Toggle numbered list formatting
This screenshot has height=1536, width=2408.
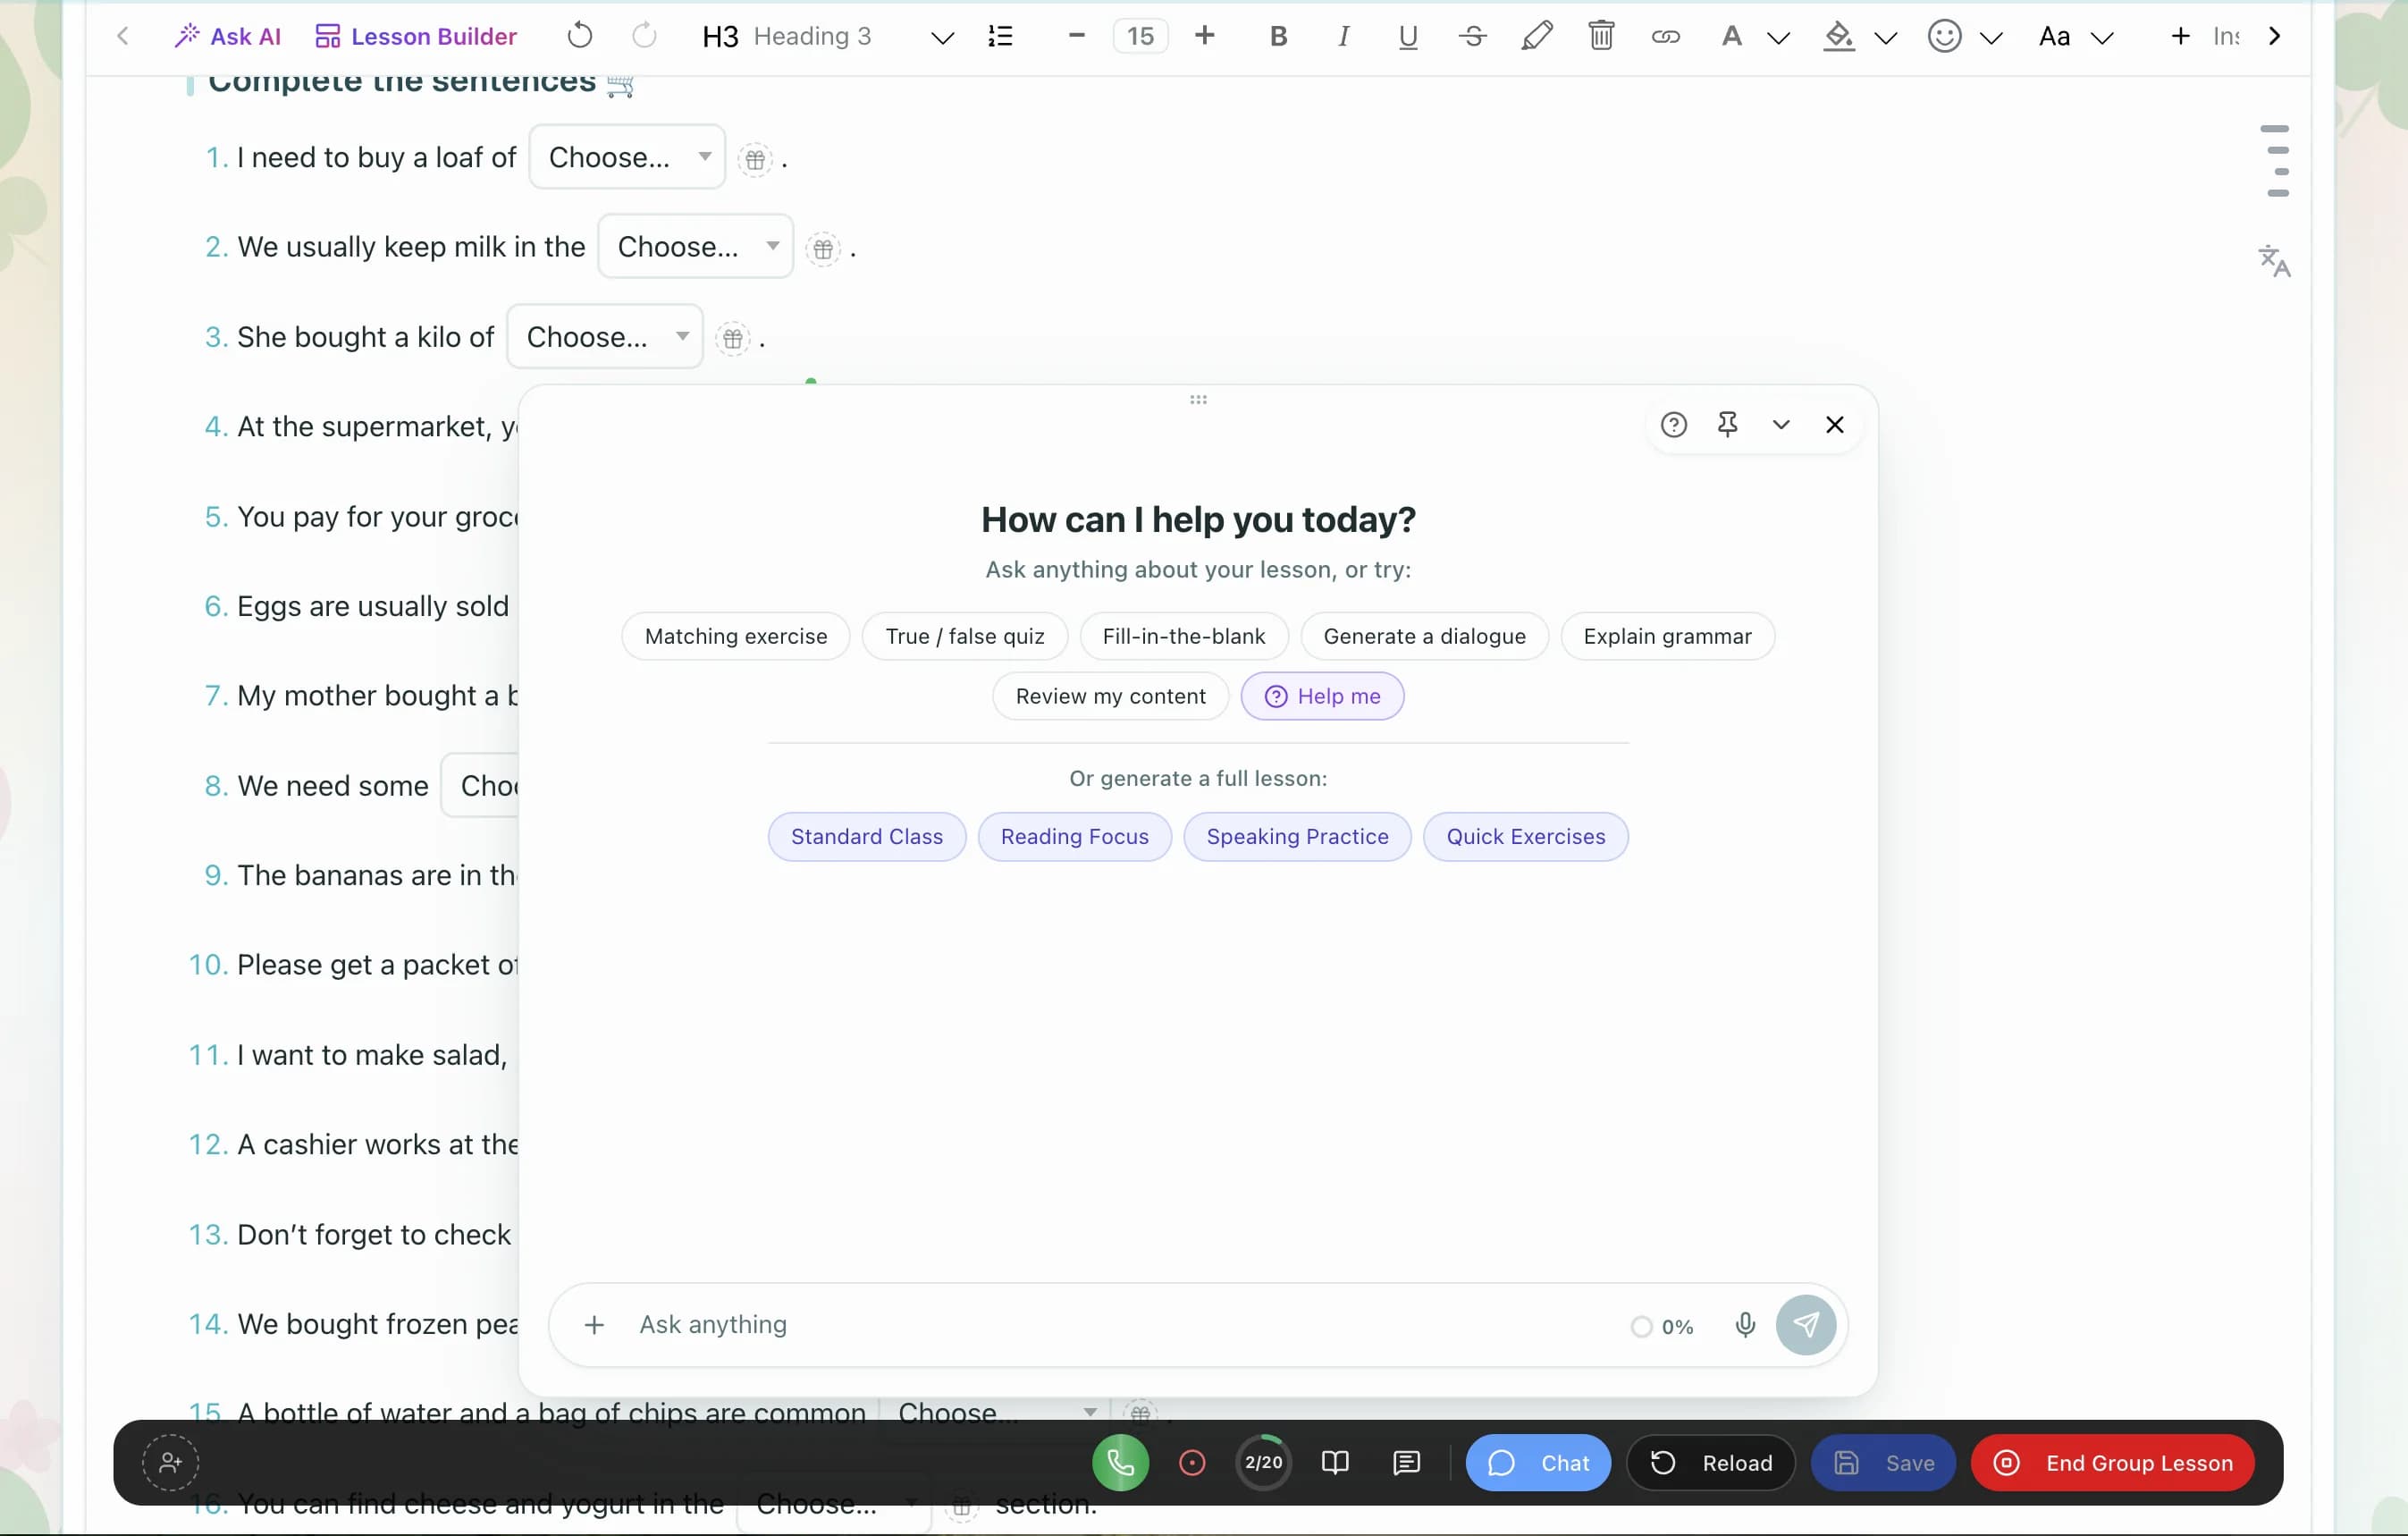pos(1000,36)
